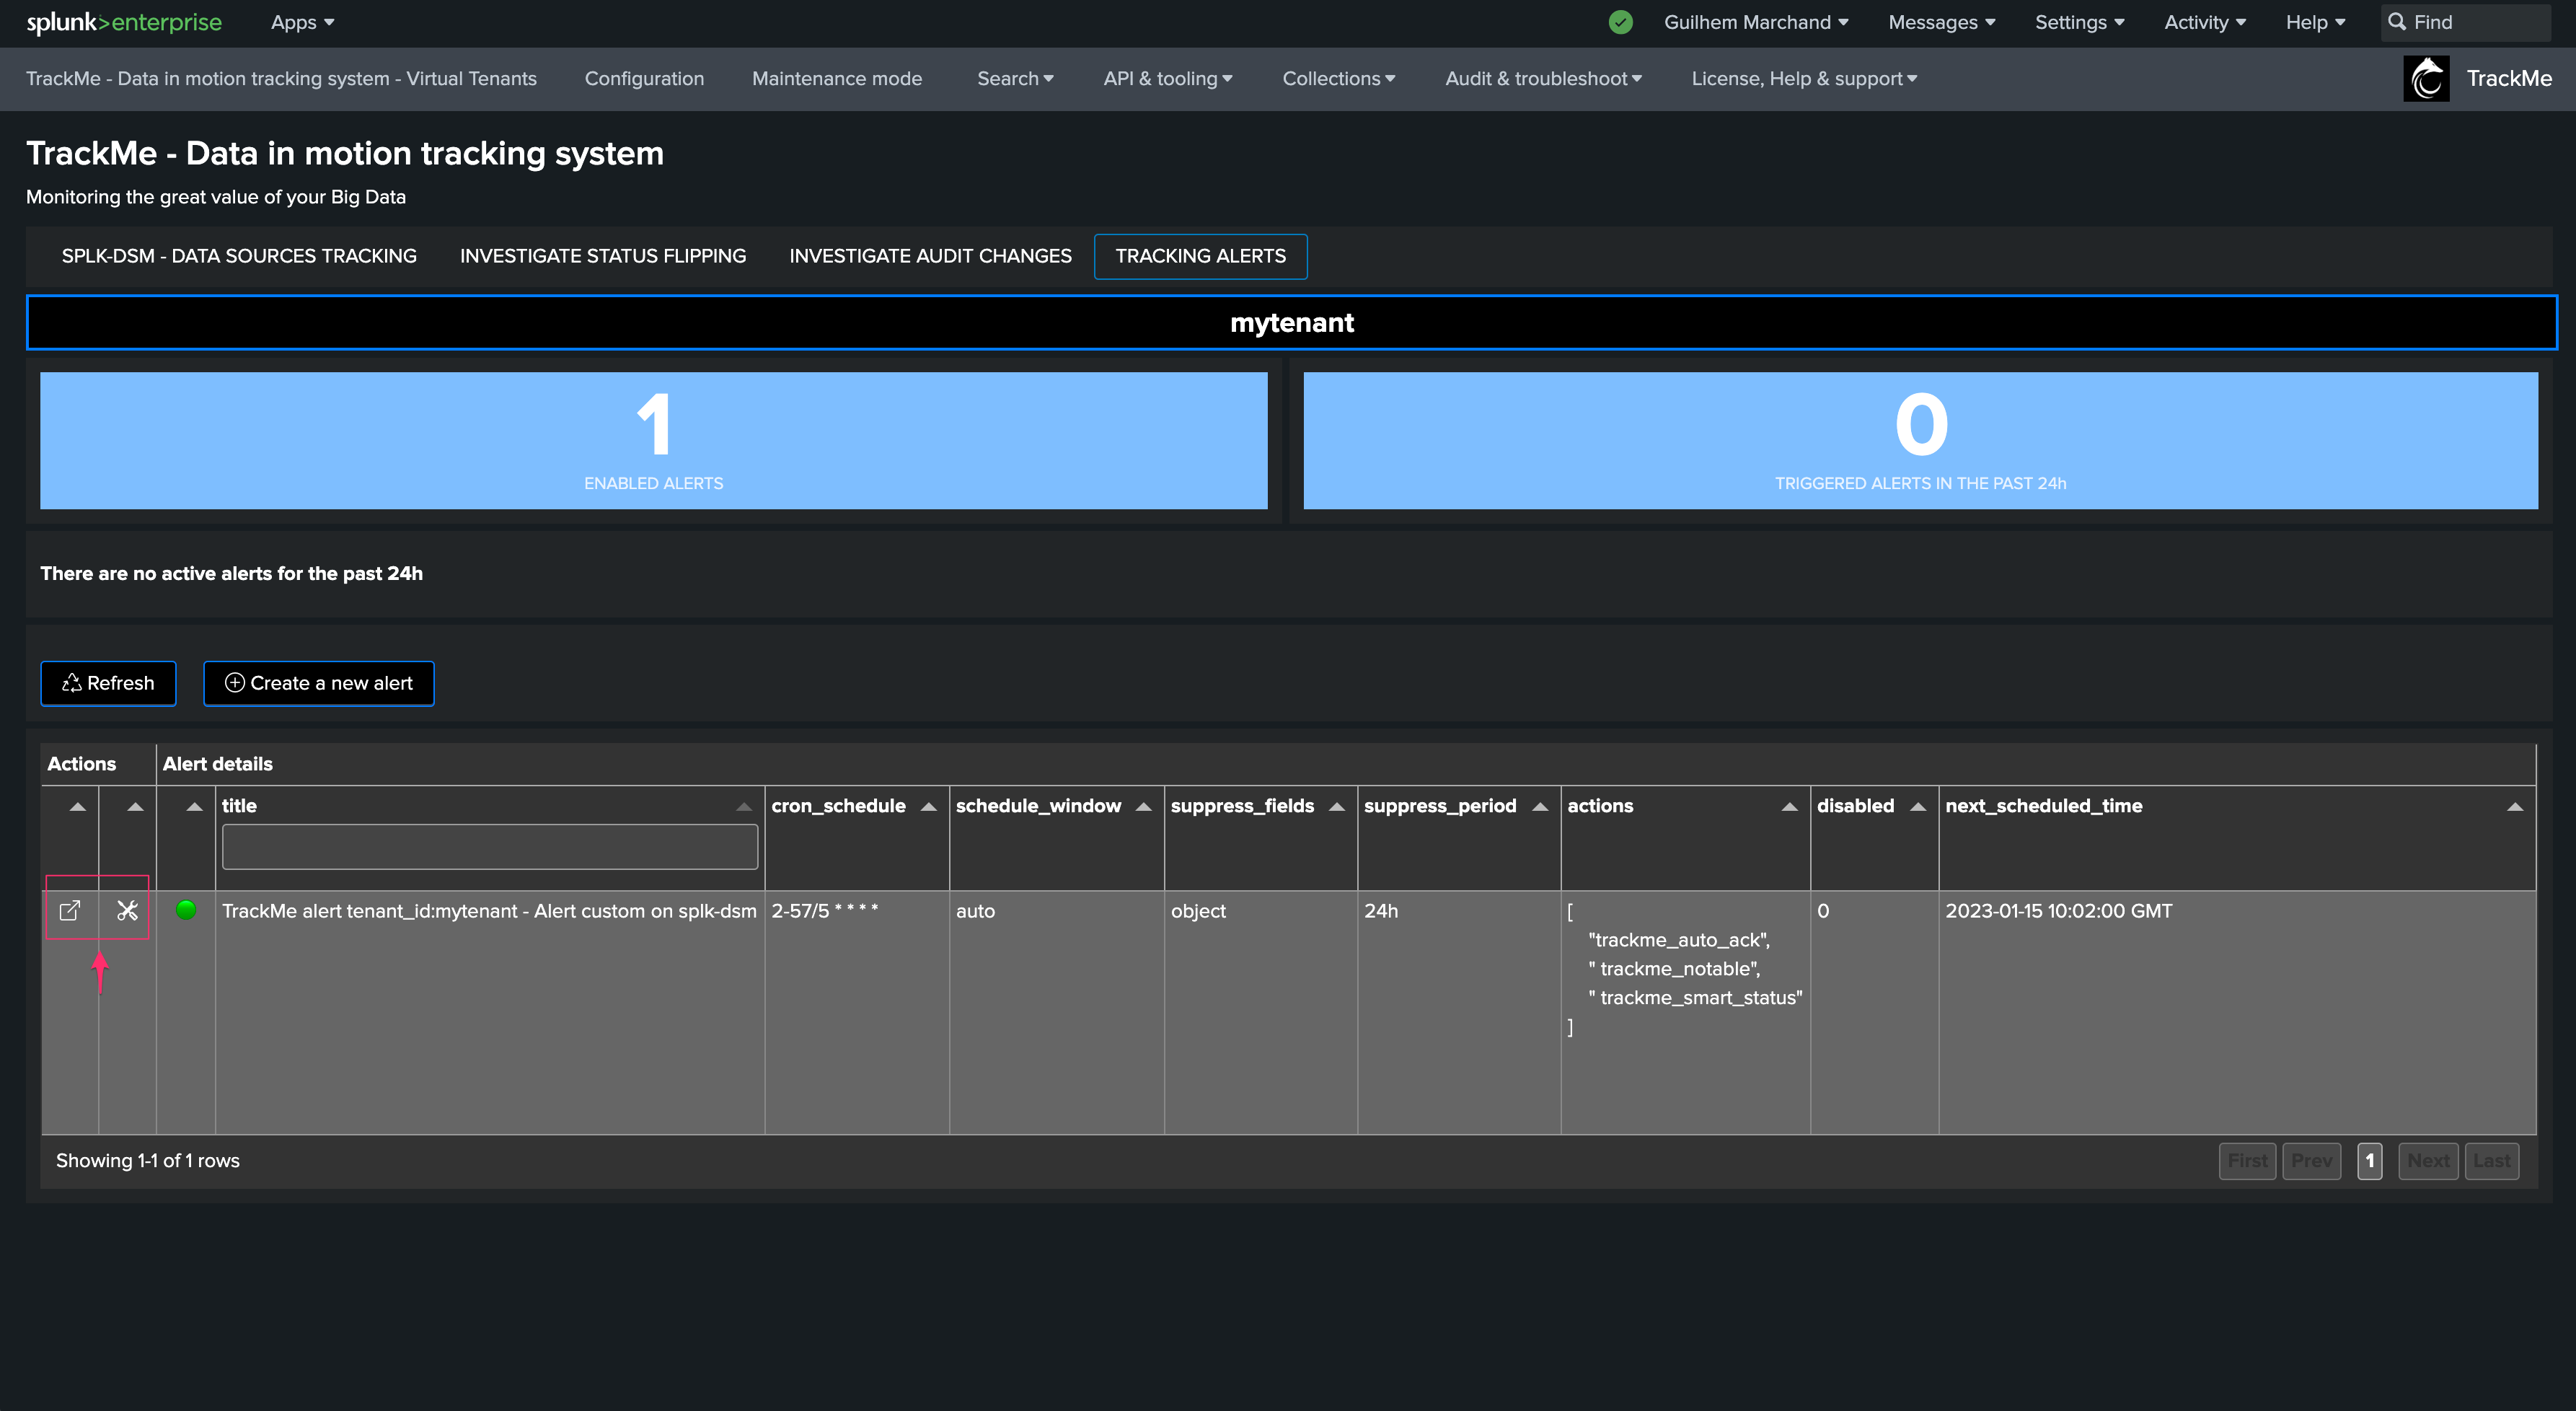Open the Apps dropdown
The width and height of the screenshot is (2576, 1411).
[302, 22]
